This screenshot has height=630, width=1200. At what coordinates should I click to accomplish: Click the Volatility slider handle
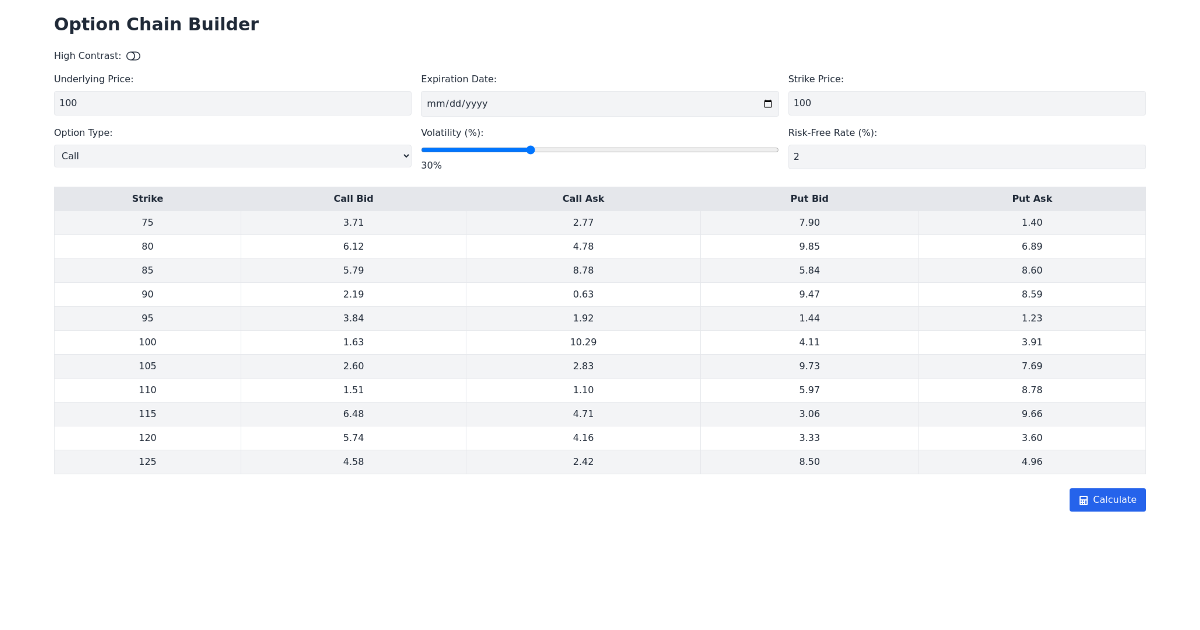tap(530, 150)
